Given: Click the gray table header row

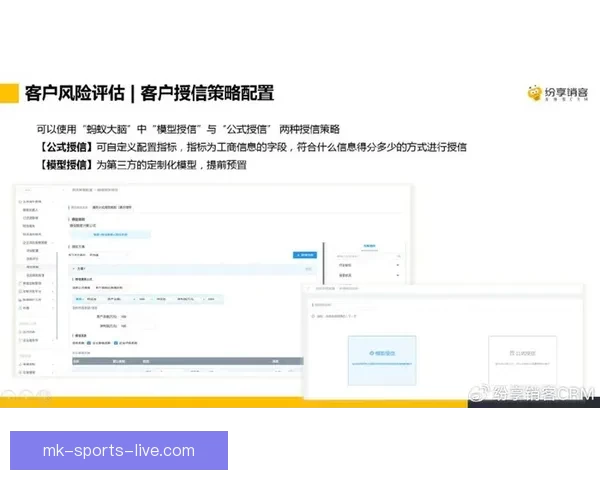Looking at the screenshot, I should click(x=188, y=361).
